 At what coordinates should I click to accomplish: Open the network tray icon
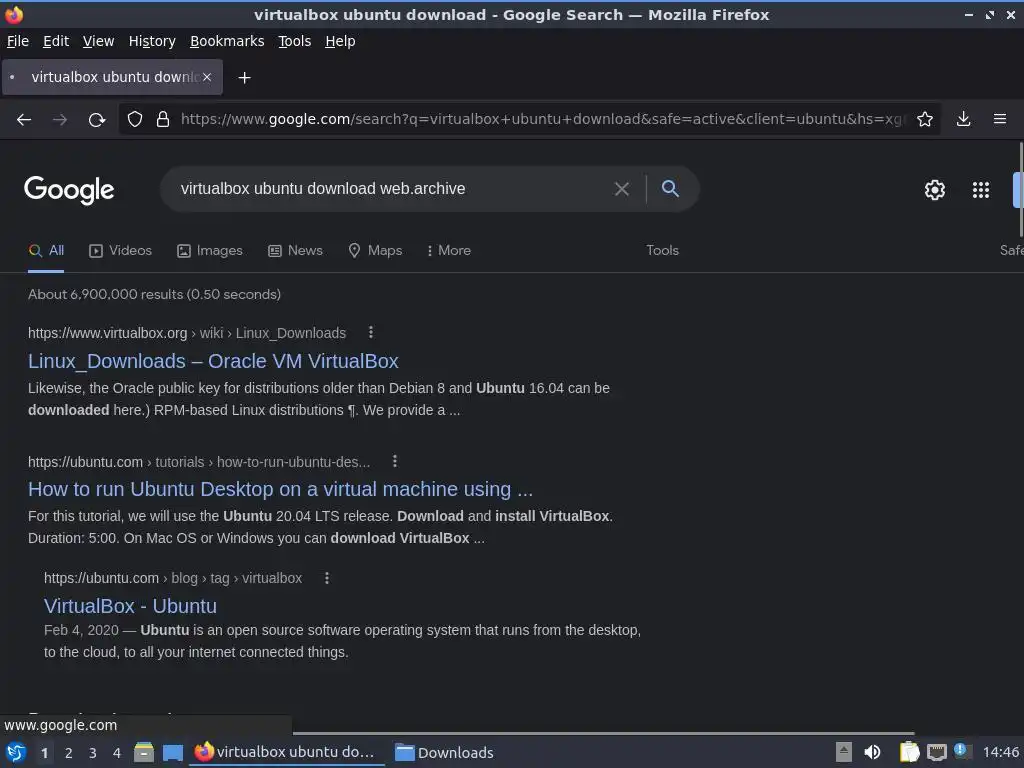(936, 752)
